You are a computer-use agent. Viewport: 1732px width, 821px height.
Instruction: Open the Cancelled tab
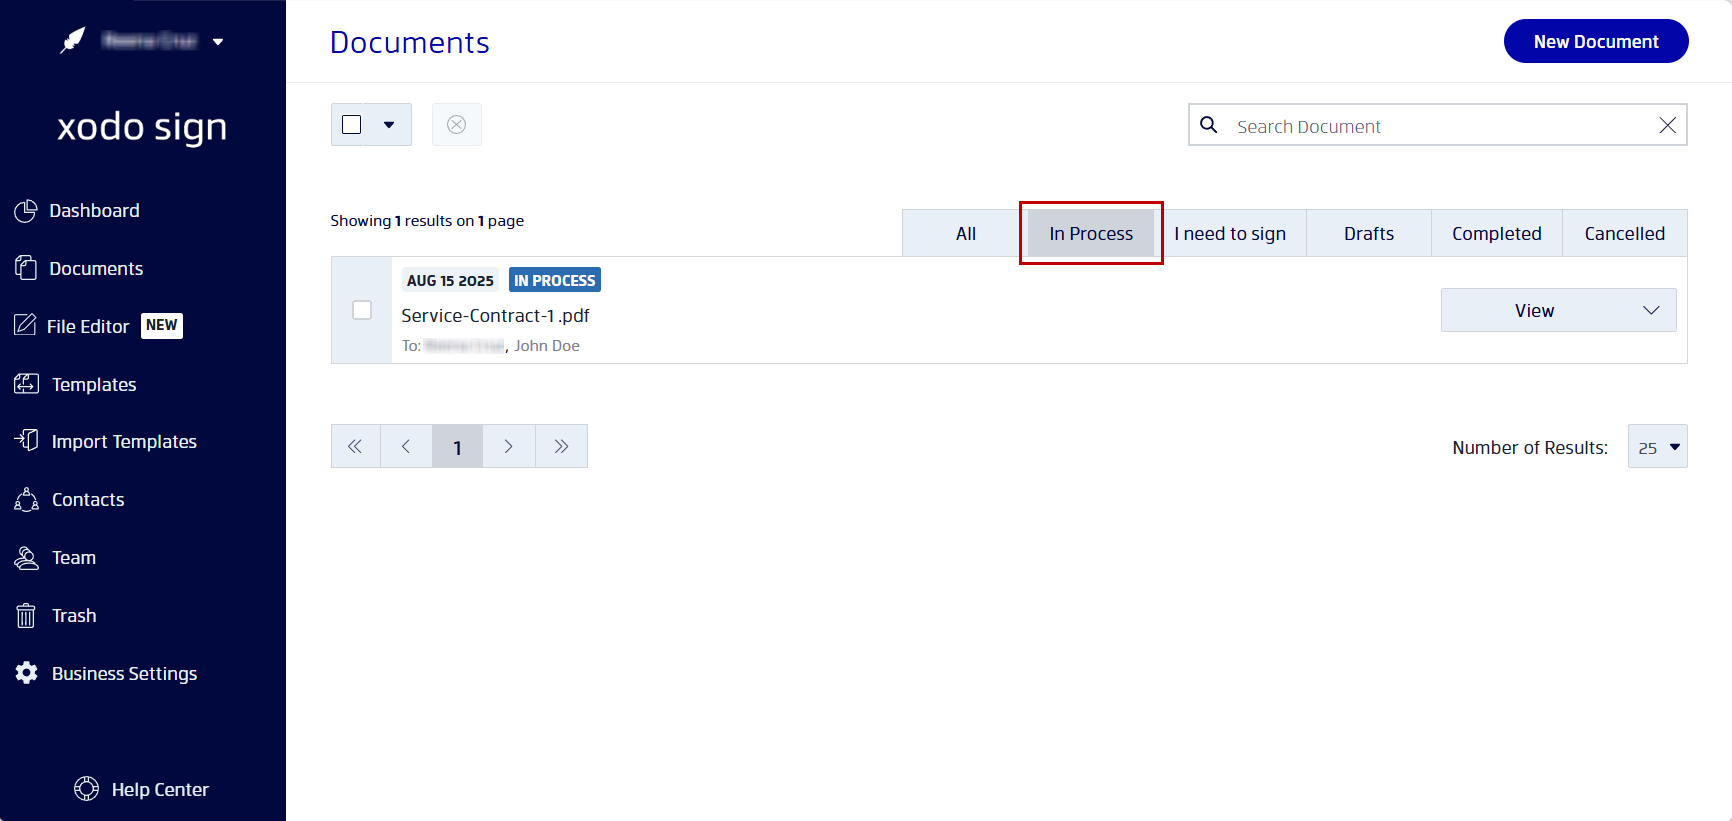click(x=1625, y=233)
